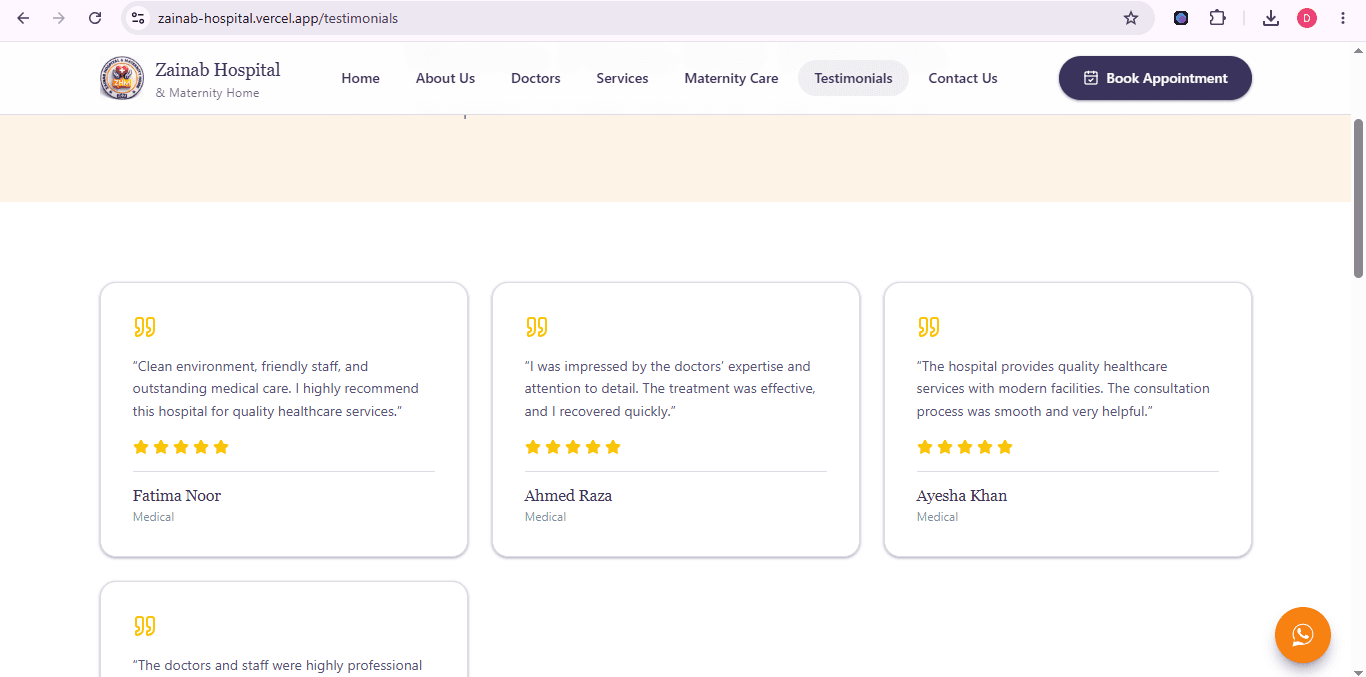
Task: Open the Doctors nav item
Action: (536, 78)
